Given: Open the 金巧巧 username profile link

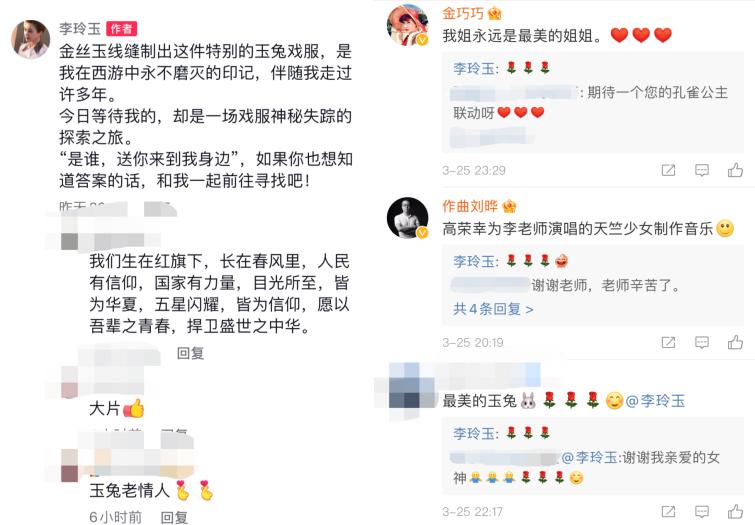Looking at the screenshot, I should 463,13.
